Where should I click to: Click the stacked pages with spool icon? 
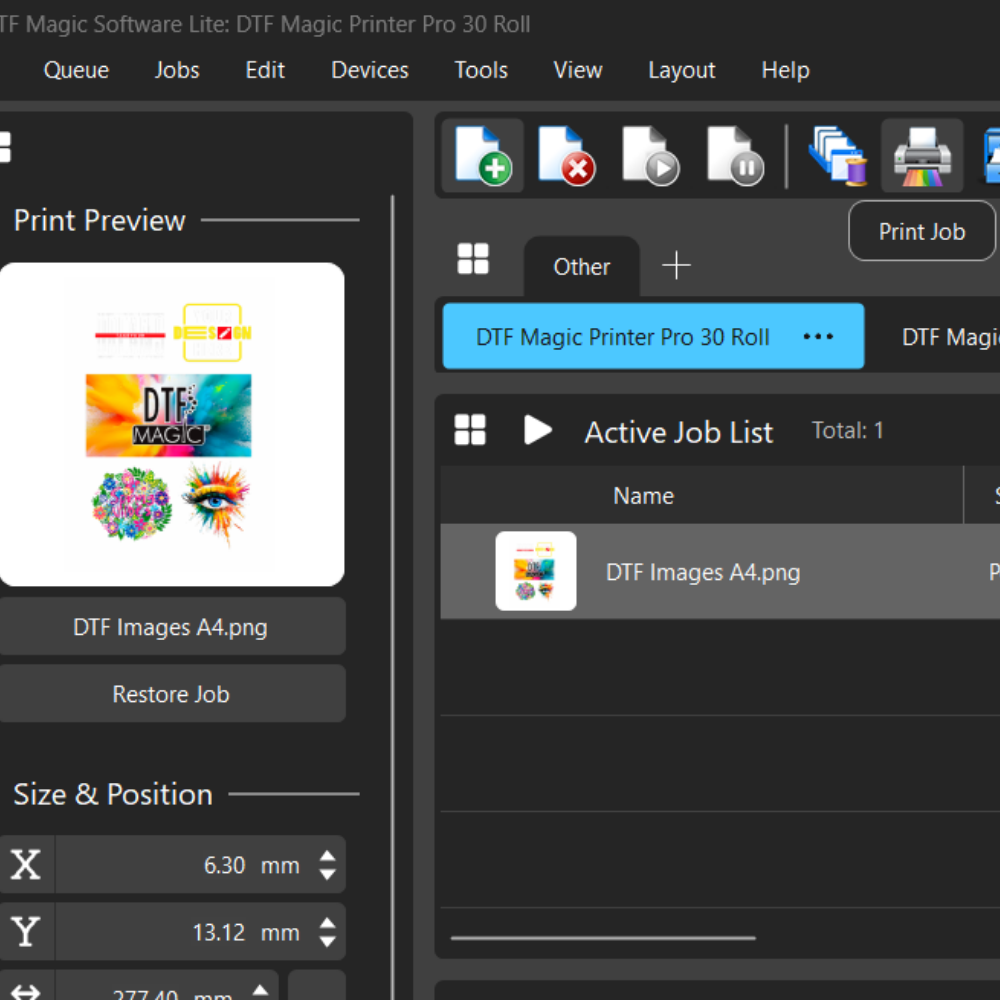836,156
